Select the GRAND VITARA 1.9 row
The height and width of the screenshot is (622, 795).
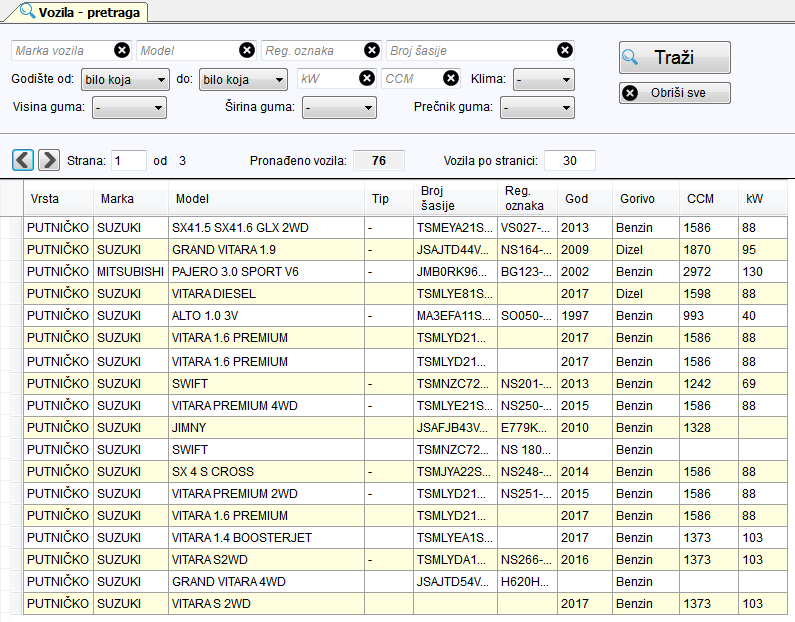pyautogui.click(x=405, y=249)
